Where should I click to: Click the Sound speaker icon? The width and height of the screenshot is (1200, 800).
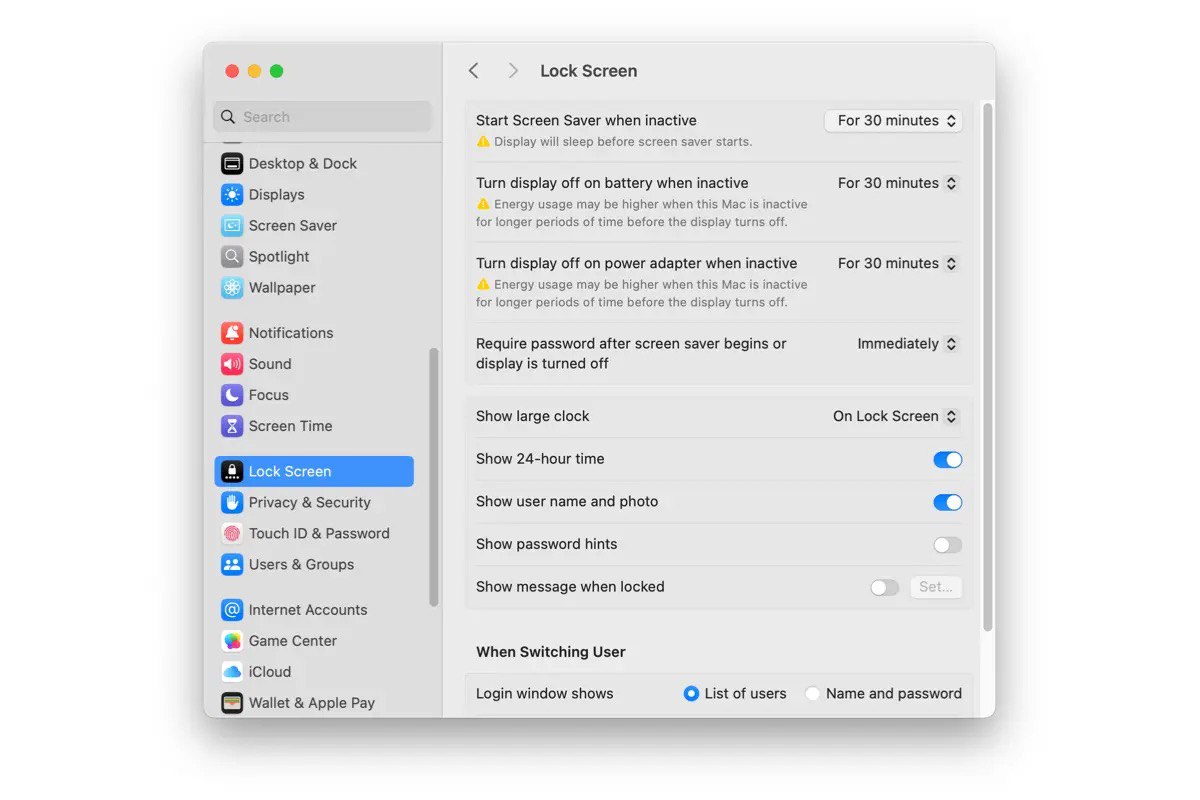[x=232, y=364]
